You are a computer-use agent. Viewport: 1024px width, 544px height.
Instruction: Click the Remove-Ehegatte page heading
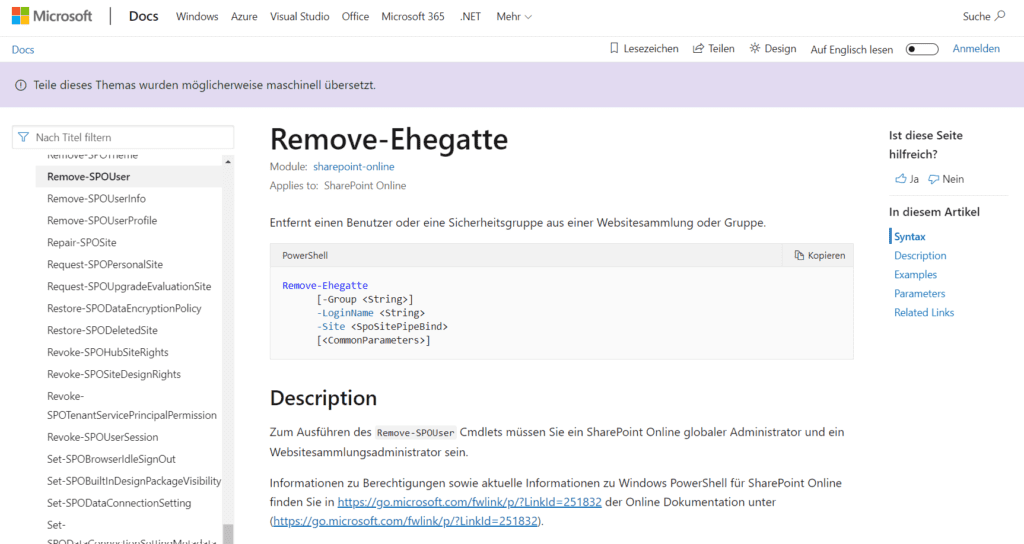[389, 139]
